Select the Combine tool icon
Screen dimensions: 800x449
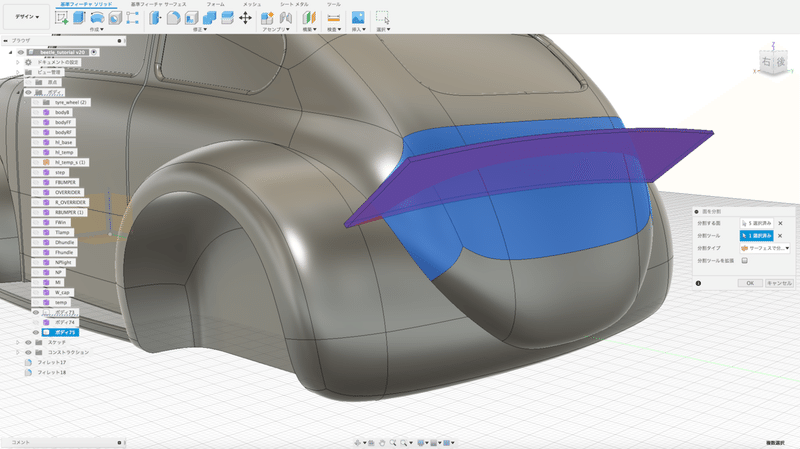click(209, 18)
